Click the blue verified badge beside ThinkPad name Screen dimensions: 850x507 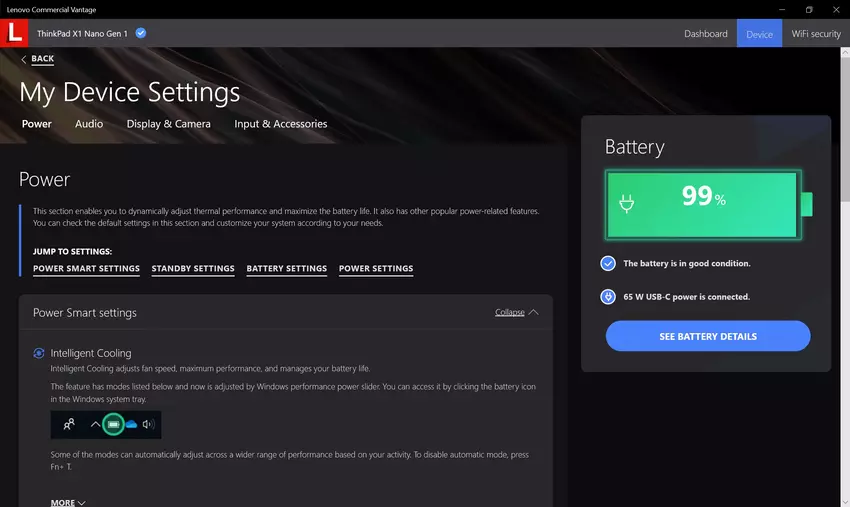[x=141, y=33]
